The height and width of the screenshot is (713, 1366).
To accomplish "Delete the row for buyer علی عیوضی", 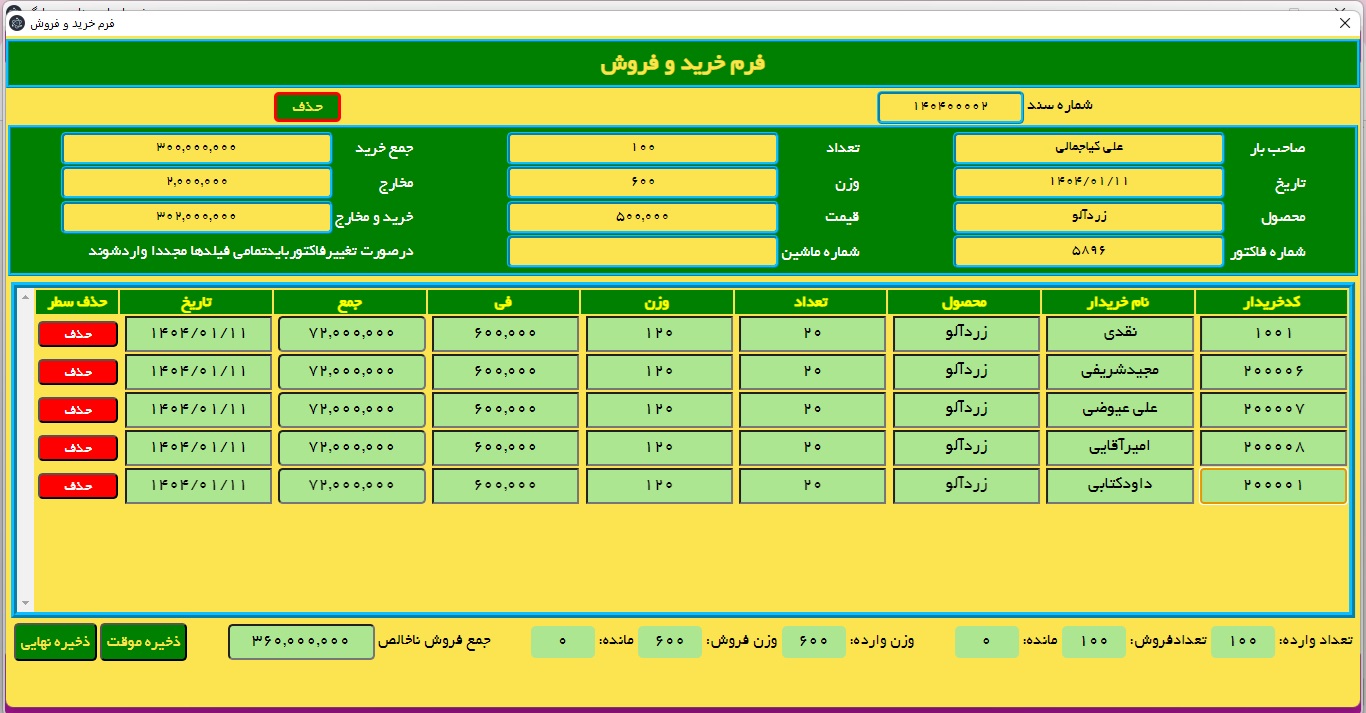I will pyautogui.click(x=78, y=410).
